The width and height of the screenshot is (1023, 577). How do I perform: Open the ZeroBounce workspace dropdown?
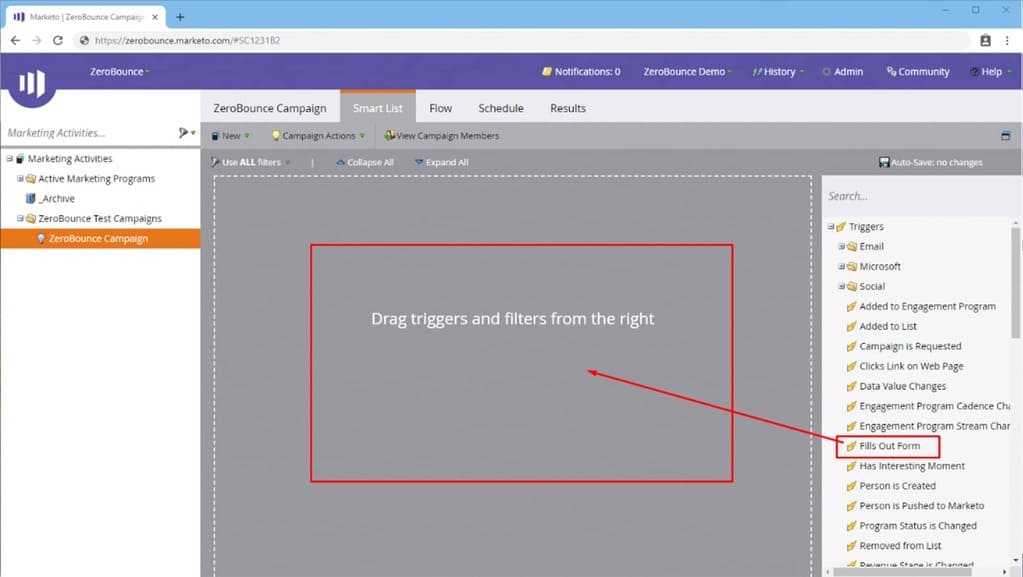pos(119,71)
